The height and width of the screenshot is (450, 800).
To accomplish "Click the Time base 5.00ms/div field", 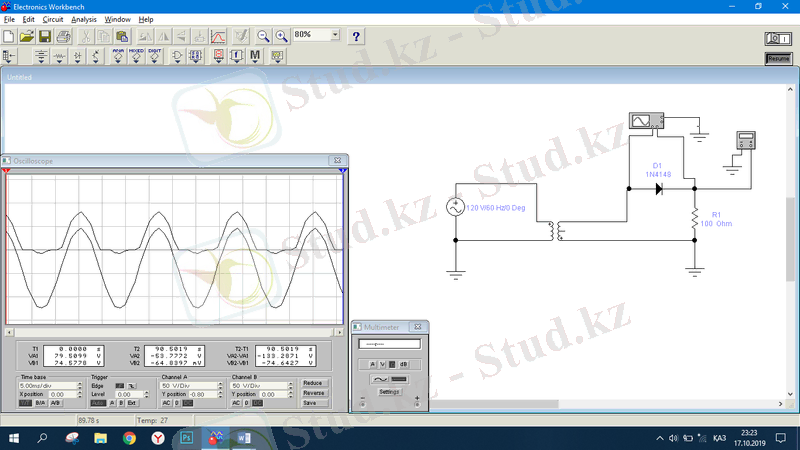I will (47, 386).
